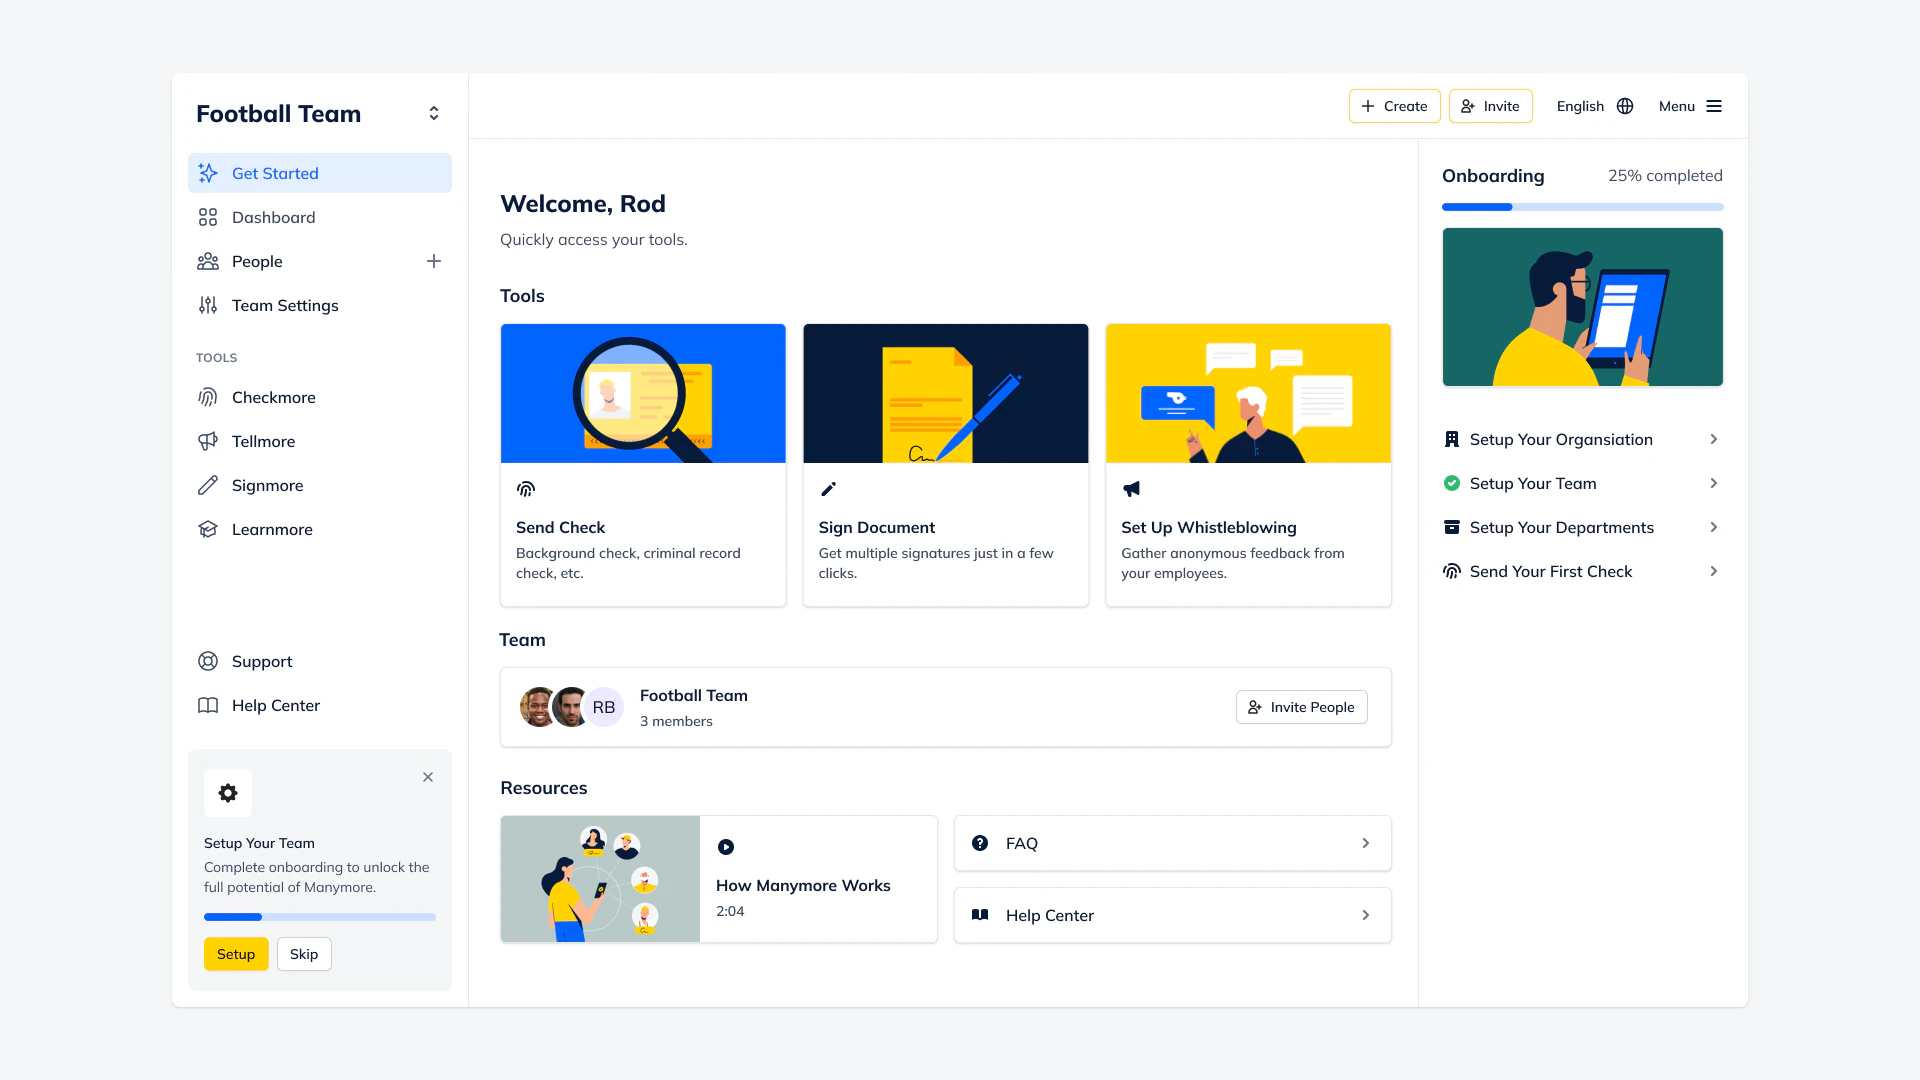Expand Setup Your Team chevron in onboarding

pyautogui.click(x=1714, y=483)
